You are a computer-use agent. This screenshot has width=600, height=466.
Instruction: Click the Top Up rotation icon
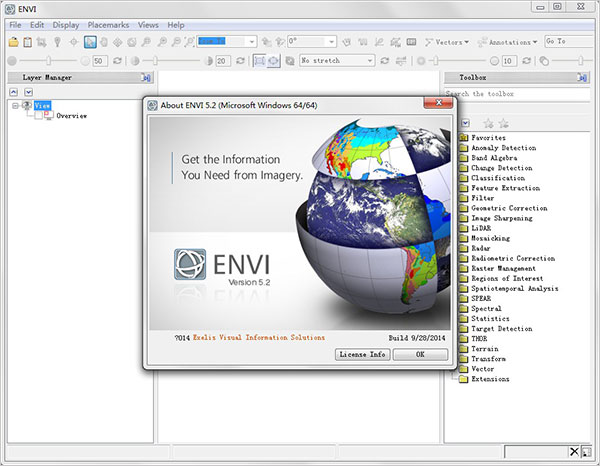pos(267,42)
